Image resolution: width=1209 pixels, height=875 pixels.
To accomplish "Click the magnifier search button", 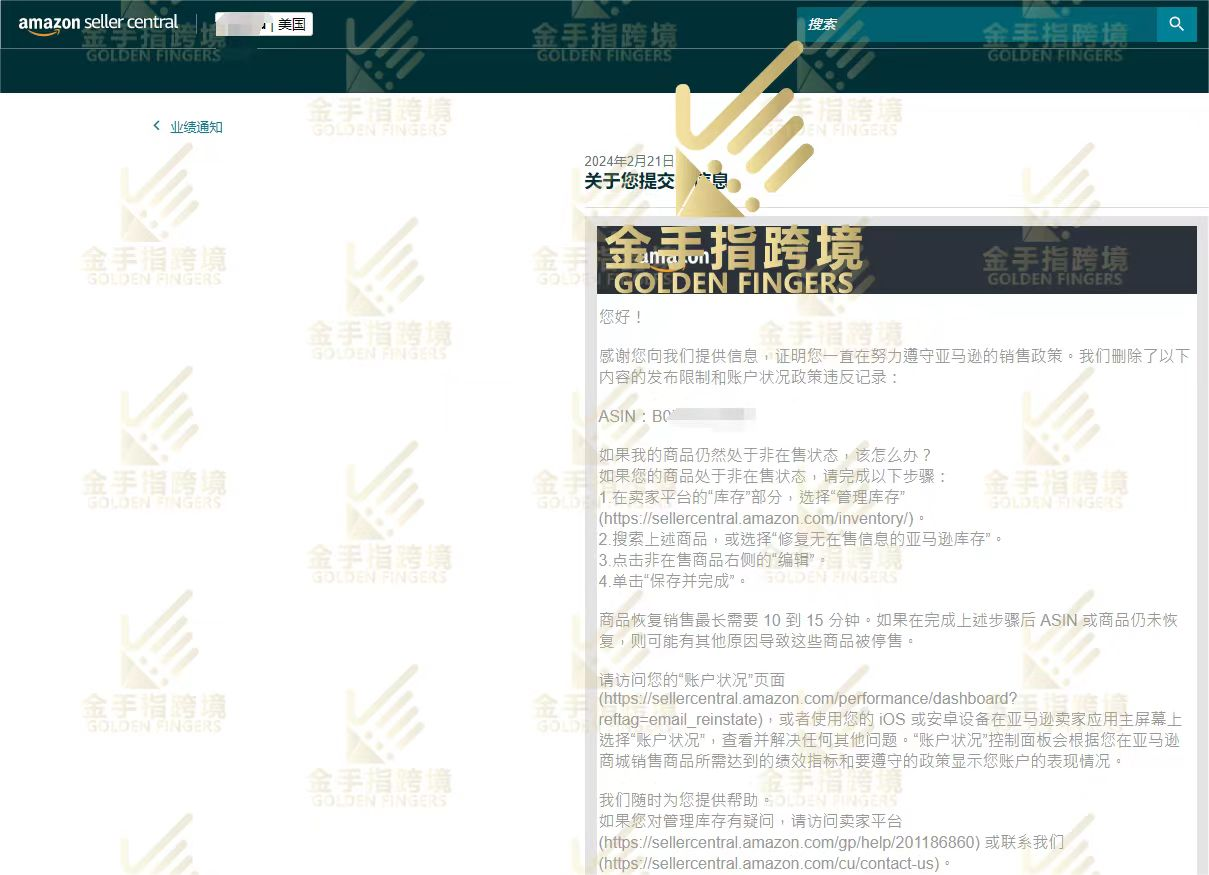I will point(1177,24).
